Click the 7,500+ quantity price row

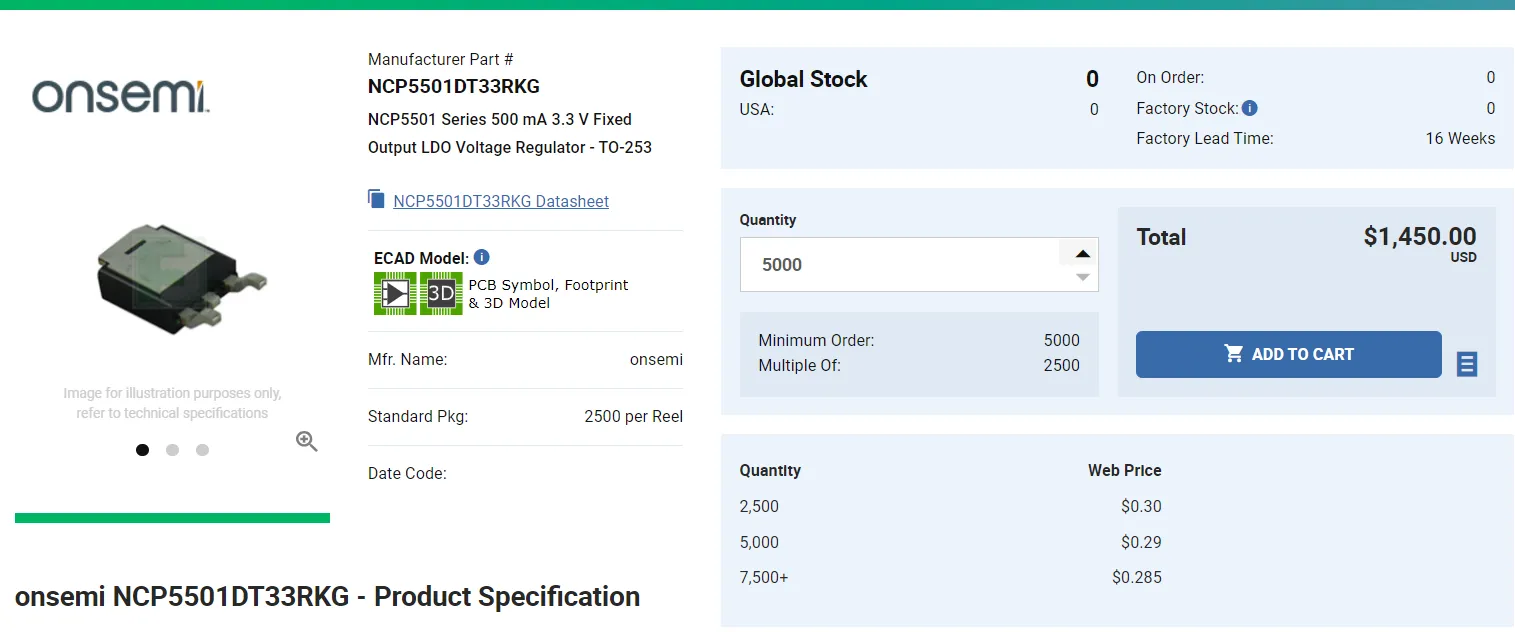coord(950,577)
